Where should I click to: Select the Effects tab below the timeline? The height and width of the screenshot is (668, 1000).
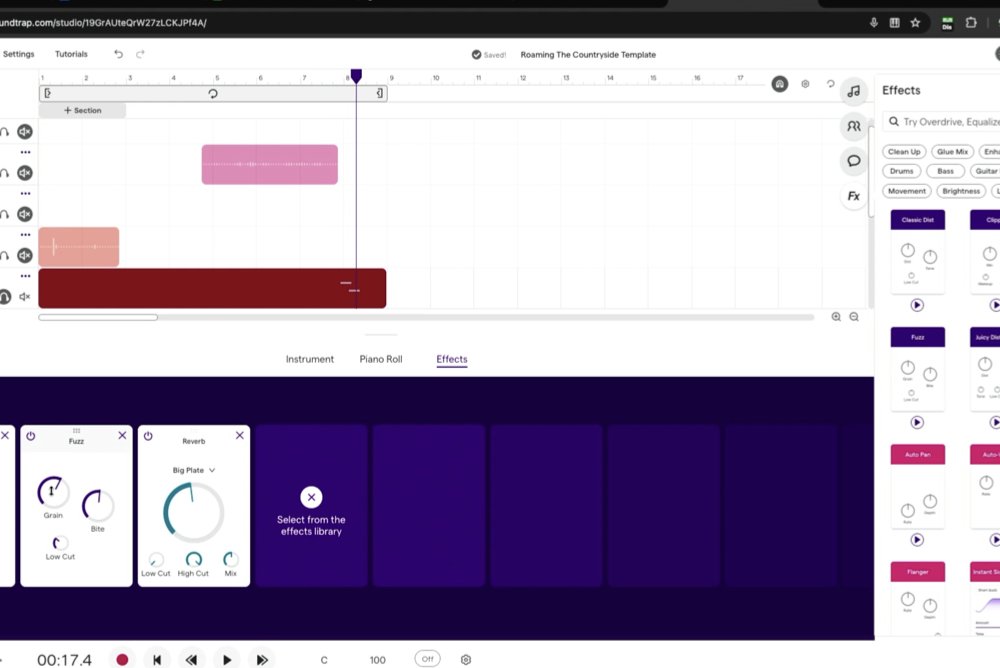pos(452,359)
